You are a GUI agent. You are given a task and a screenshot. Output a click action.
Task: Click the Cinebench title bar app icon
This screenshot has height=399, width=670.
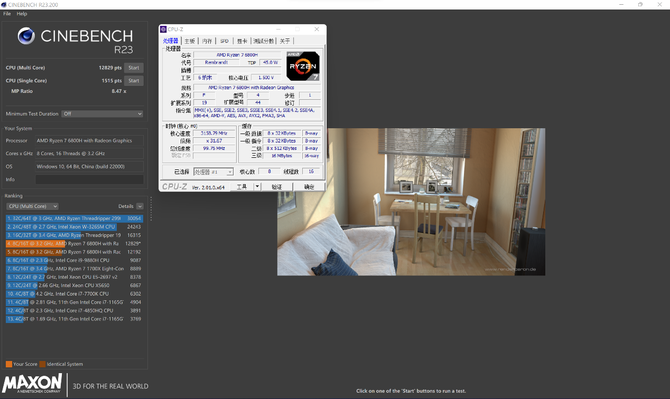point(3,4)
